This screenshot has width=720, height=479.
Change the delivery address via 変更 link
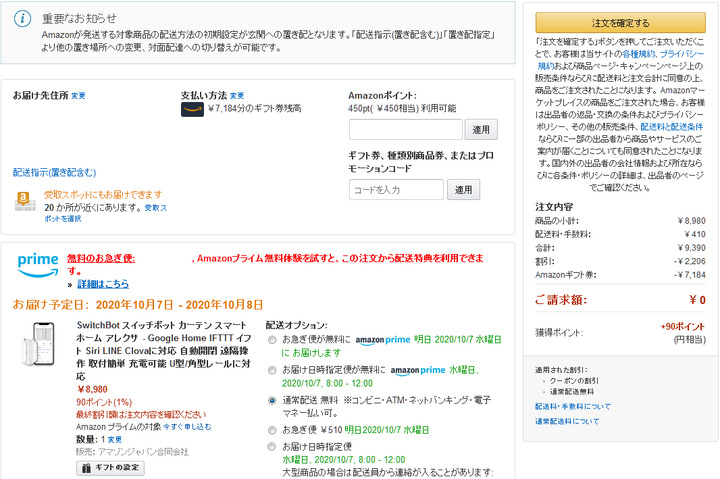coord(78,96)
